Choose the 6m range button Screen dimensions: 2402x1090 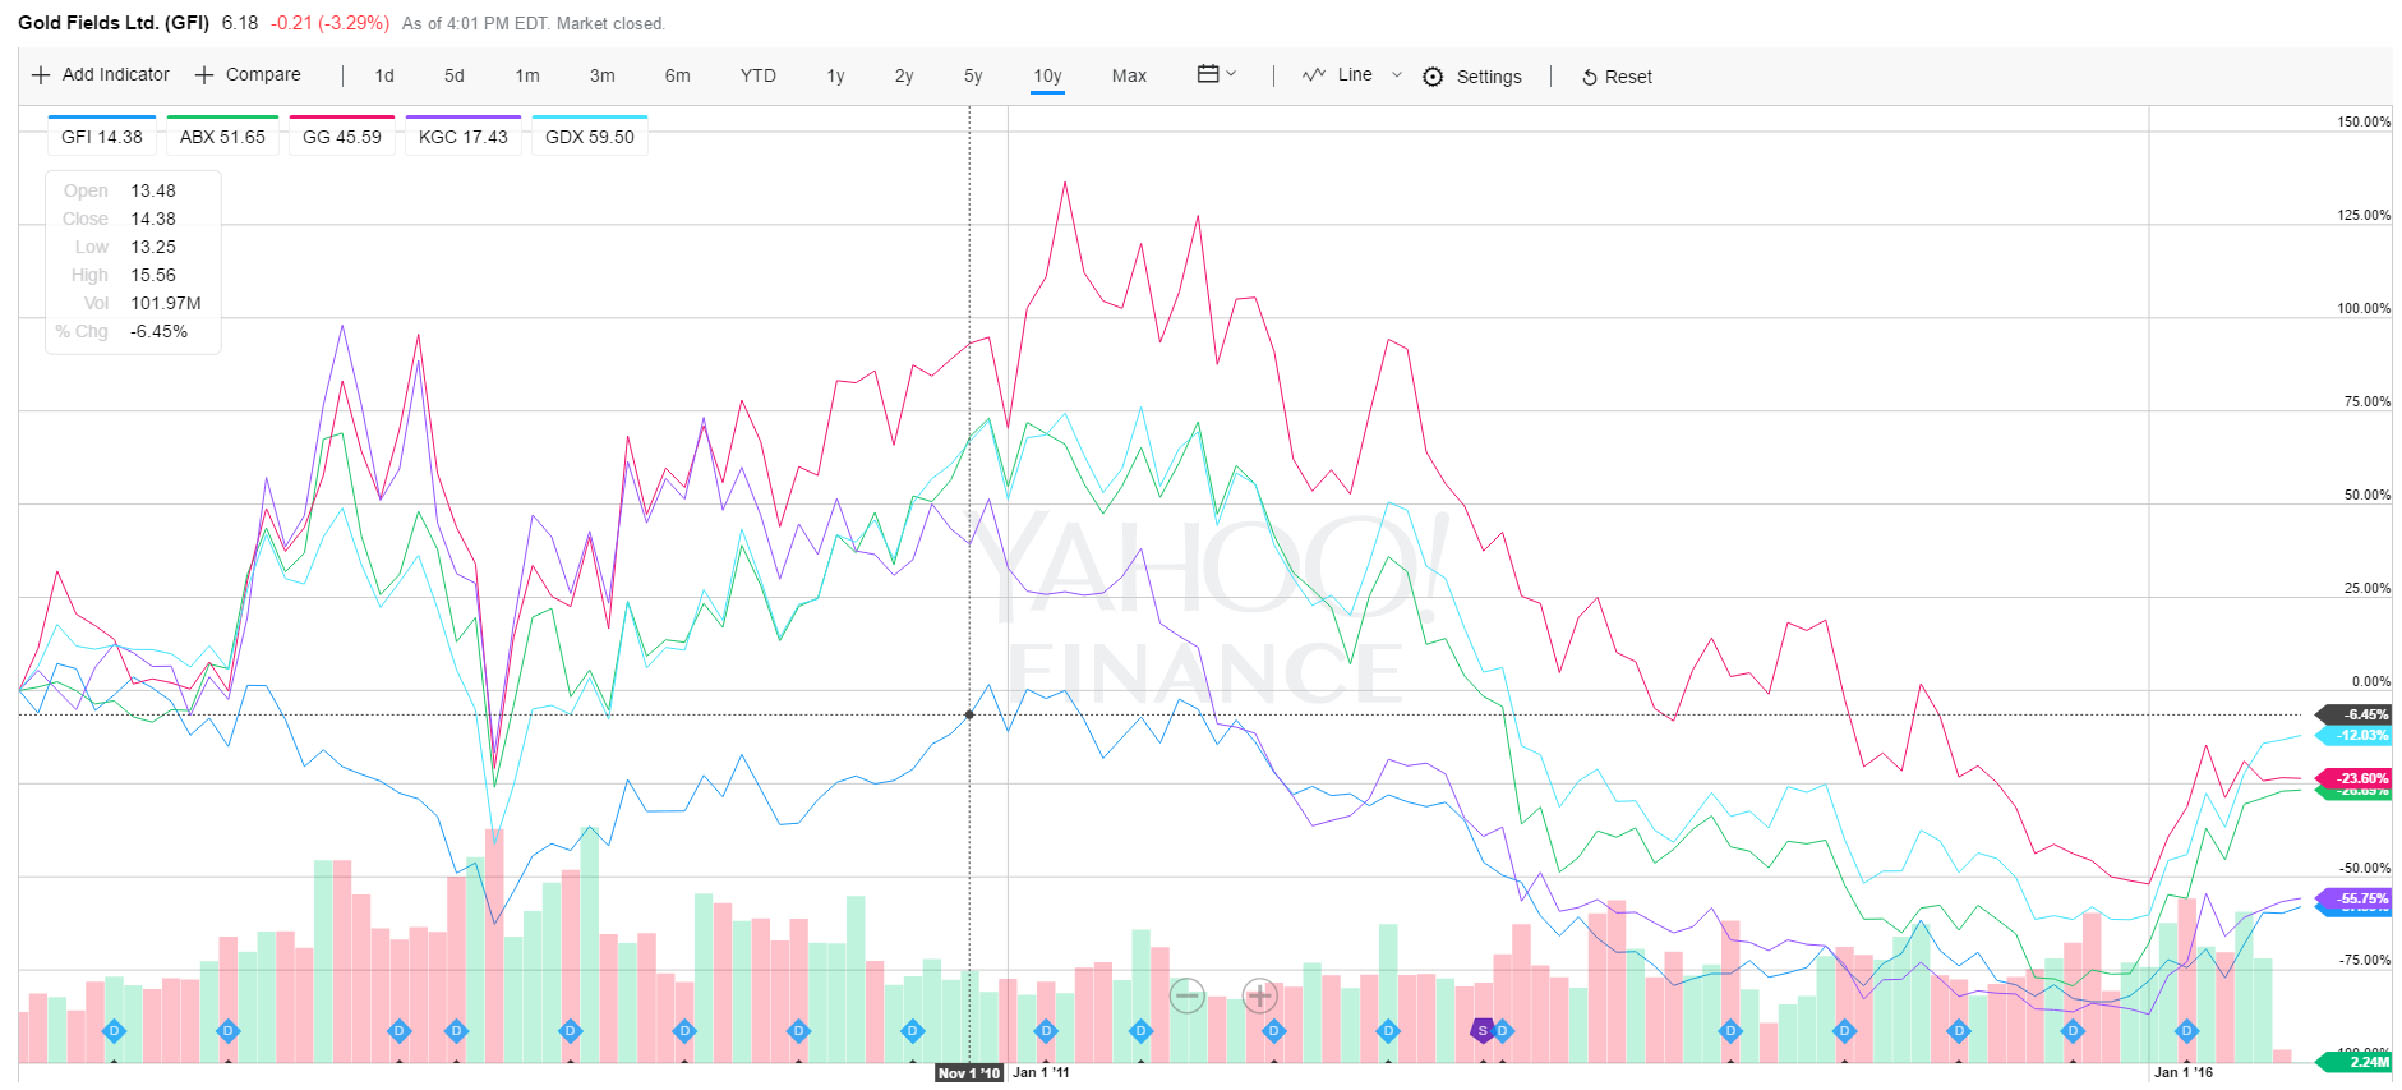(677, 76)
